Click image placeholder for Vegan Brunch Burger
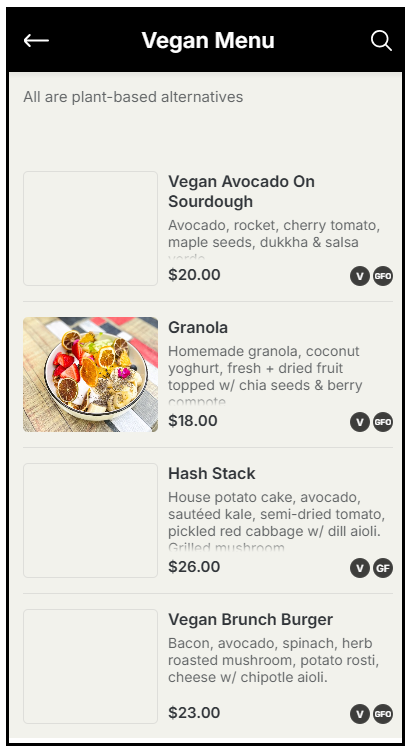 (90, 666)
